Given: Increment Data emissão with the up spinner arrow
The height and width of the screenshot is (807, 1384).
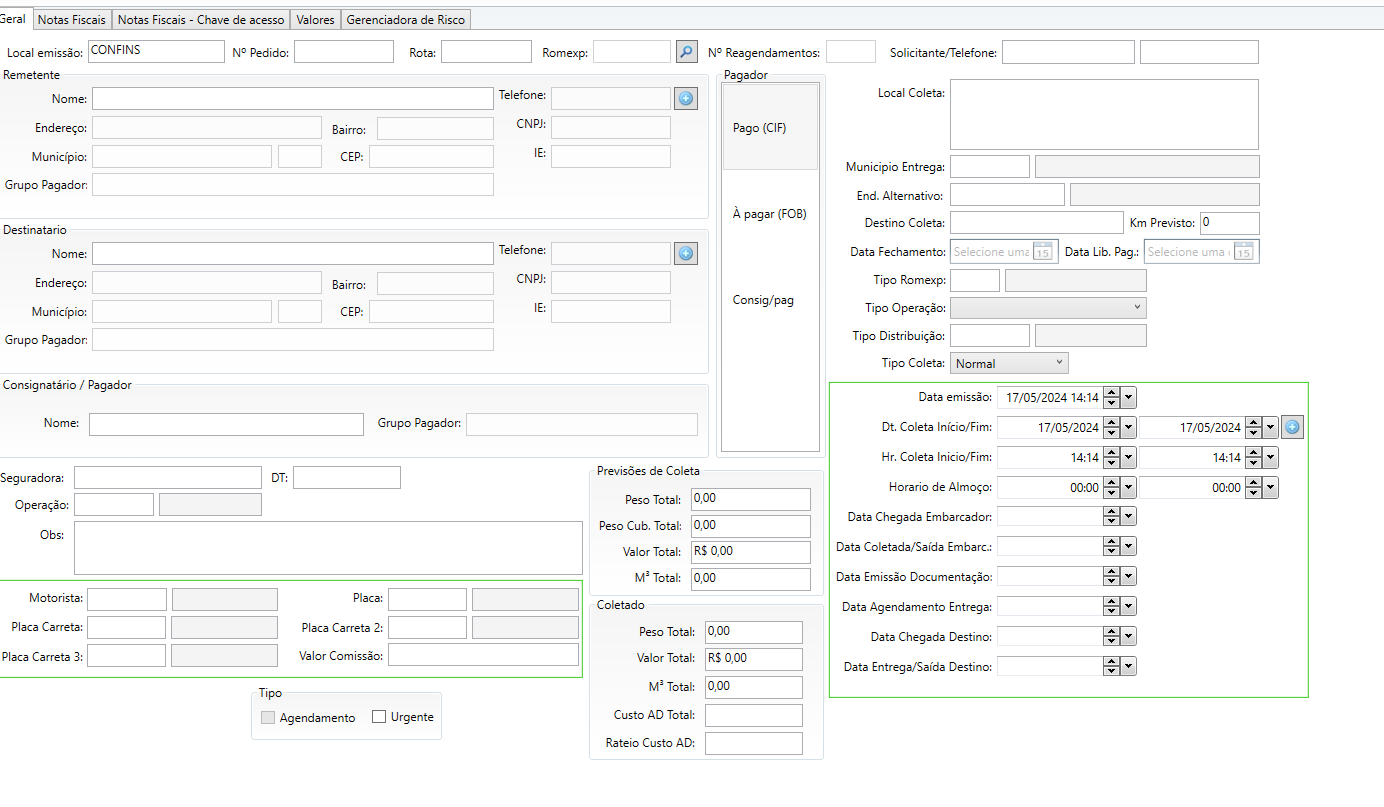Looking at the screenshot, I should click(1111, 393).
